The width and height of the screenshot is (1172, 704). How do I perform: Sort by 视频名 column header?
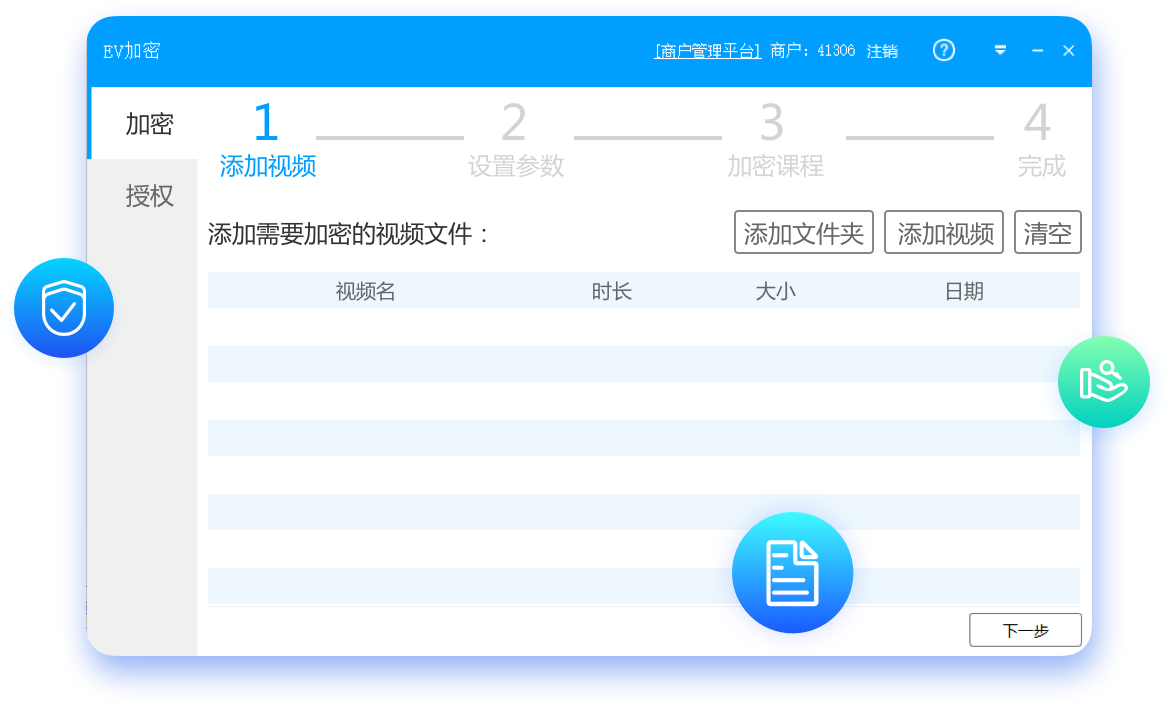click(x=365, y=291)
